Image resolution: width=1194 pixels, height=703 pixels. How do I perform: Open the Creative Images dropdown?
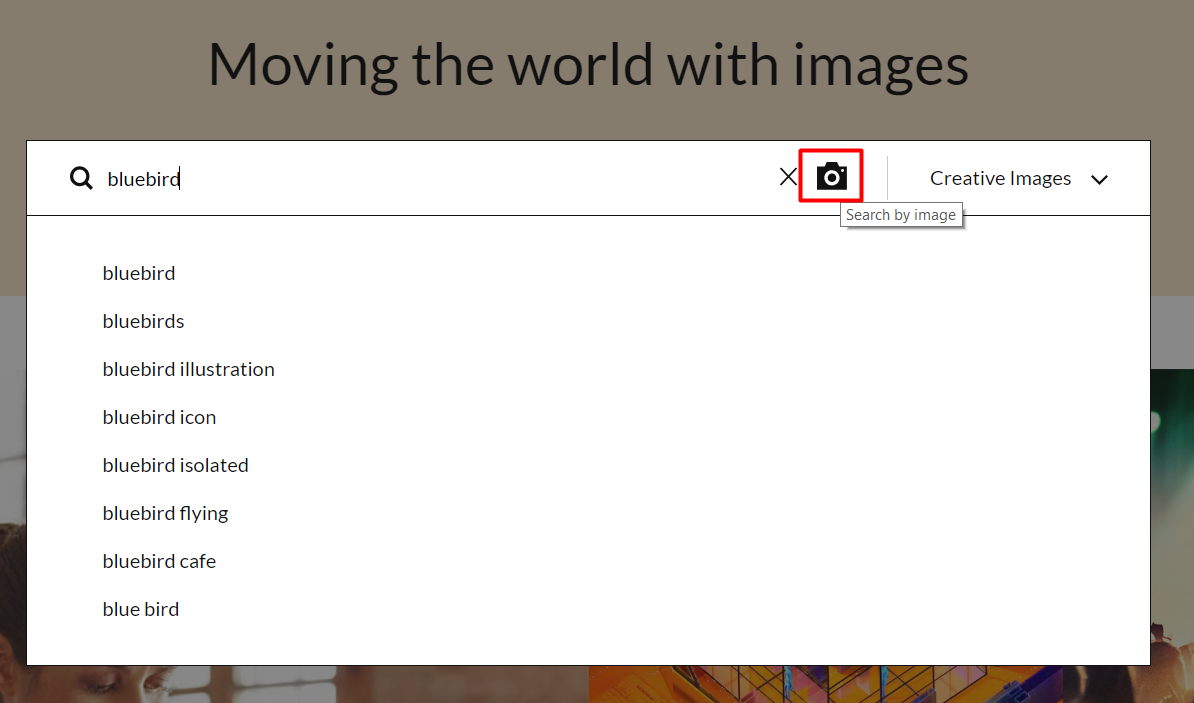(x=1000, y=178)
